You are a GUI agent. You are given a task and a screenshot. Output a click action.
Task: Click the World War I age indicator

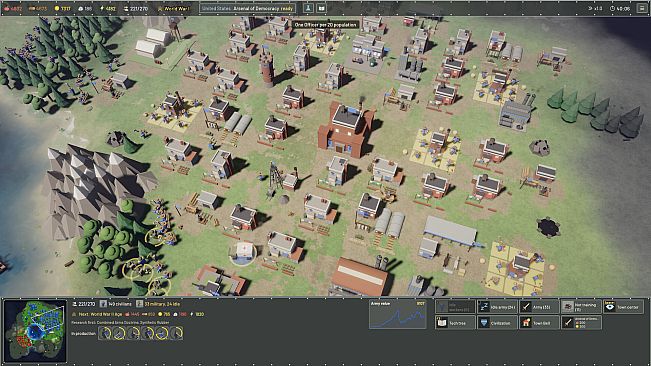(174, 8)
